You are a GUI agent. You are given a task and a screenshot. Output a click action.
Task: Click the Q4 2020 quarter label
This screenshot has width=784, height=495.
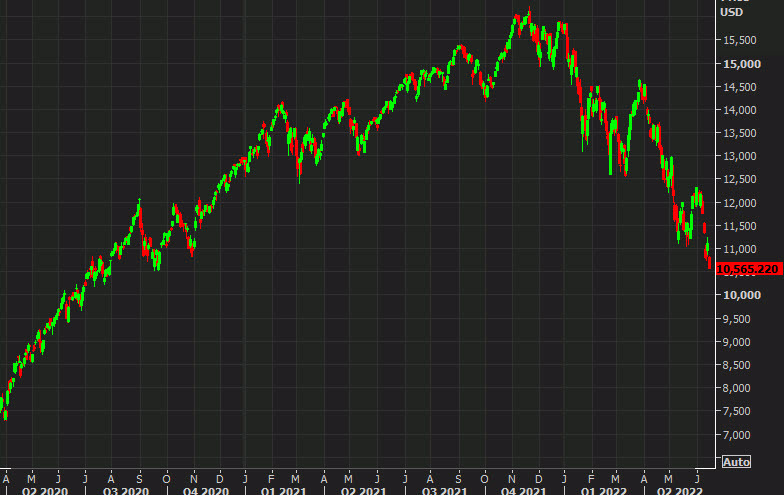tap(206, 490)
